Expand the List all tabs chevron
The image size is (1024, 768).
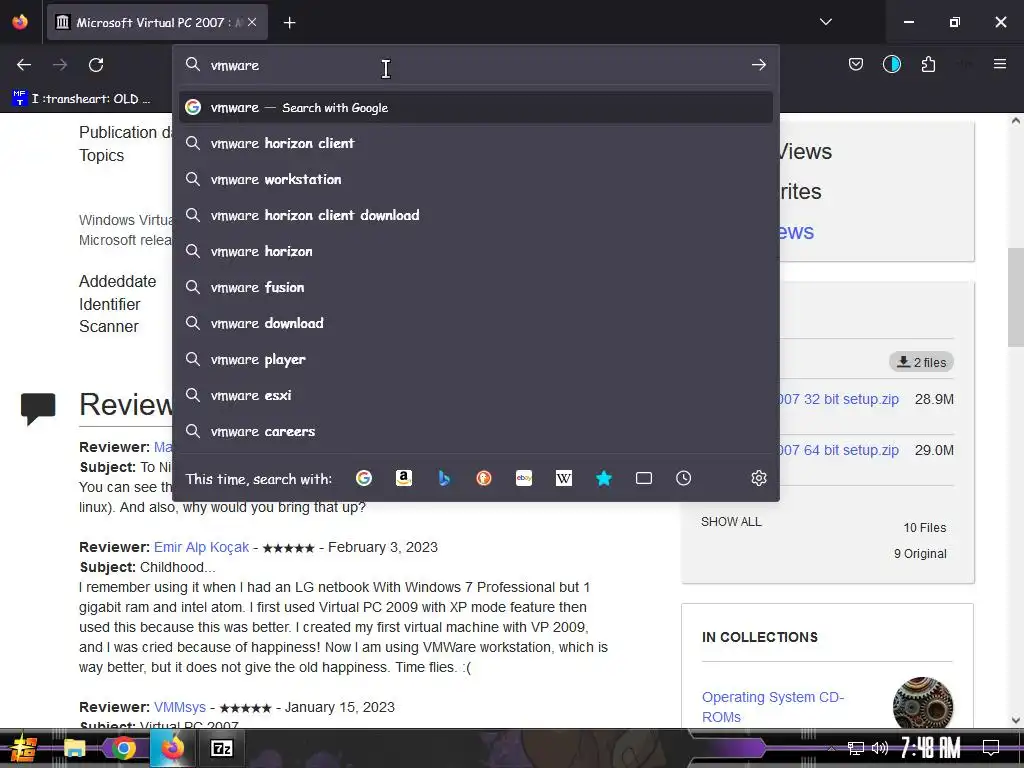pyautogui.click(x=825, y=22)
